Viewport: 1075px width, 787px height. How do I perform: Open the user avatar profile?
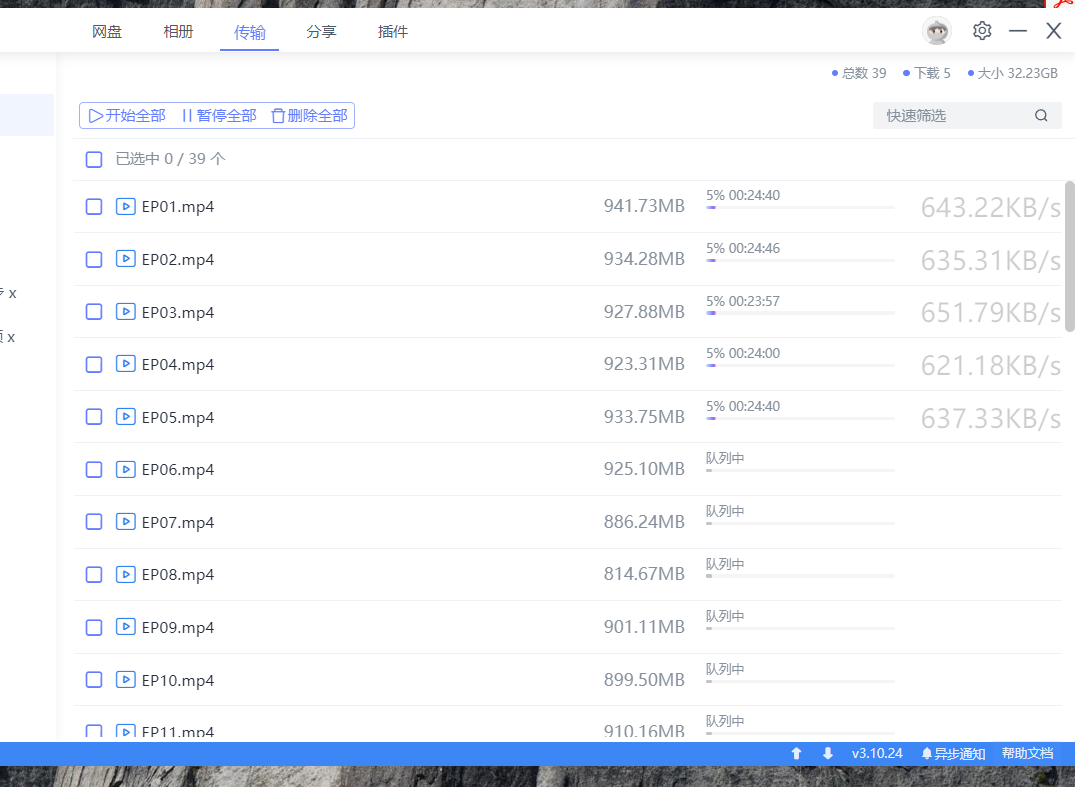tap(937, 31)
